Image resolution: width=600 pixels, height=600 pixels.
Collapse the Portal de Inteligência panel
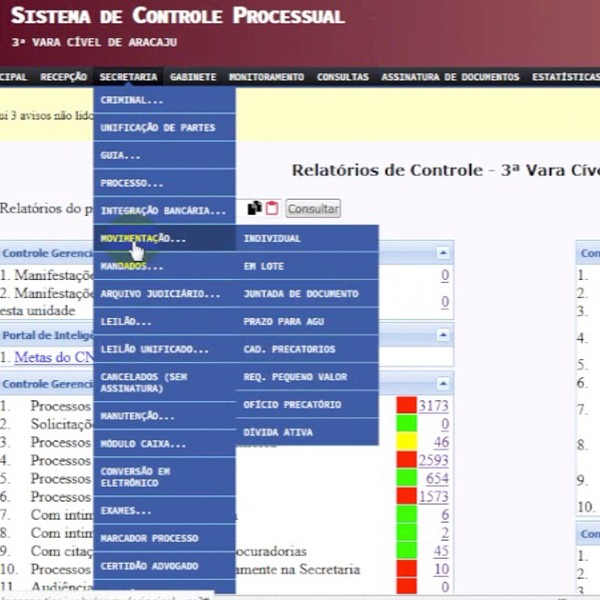pos(443,336)
